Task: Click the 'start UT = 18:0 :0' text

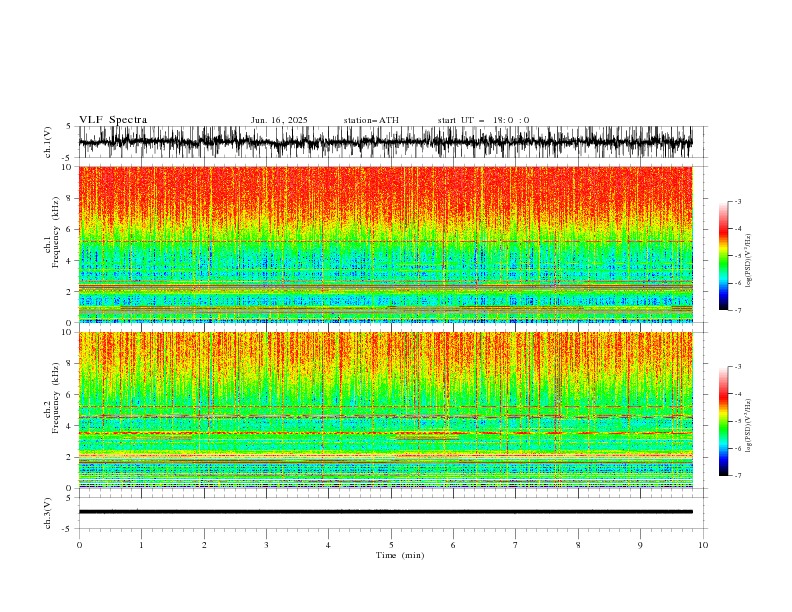Action: [x=483, y=120]
